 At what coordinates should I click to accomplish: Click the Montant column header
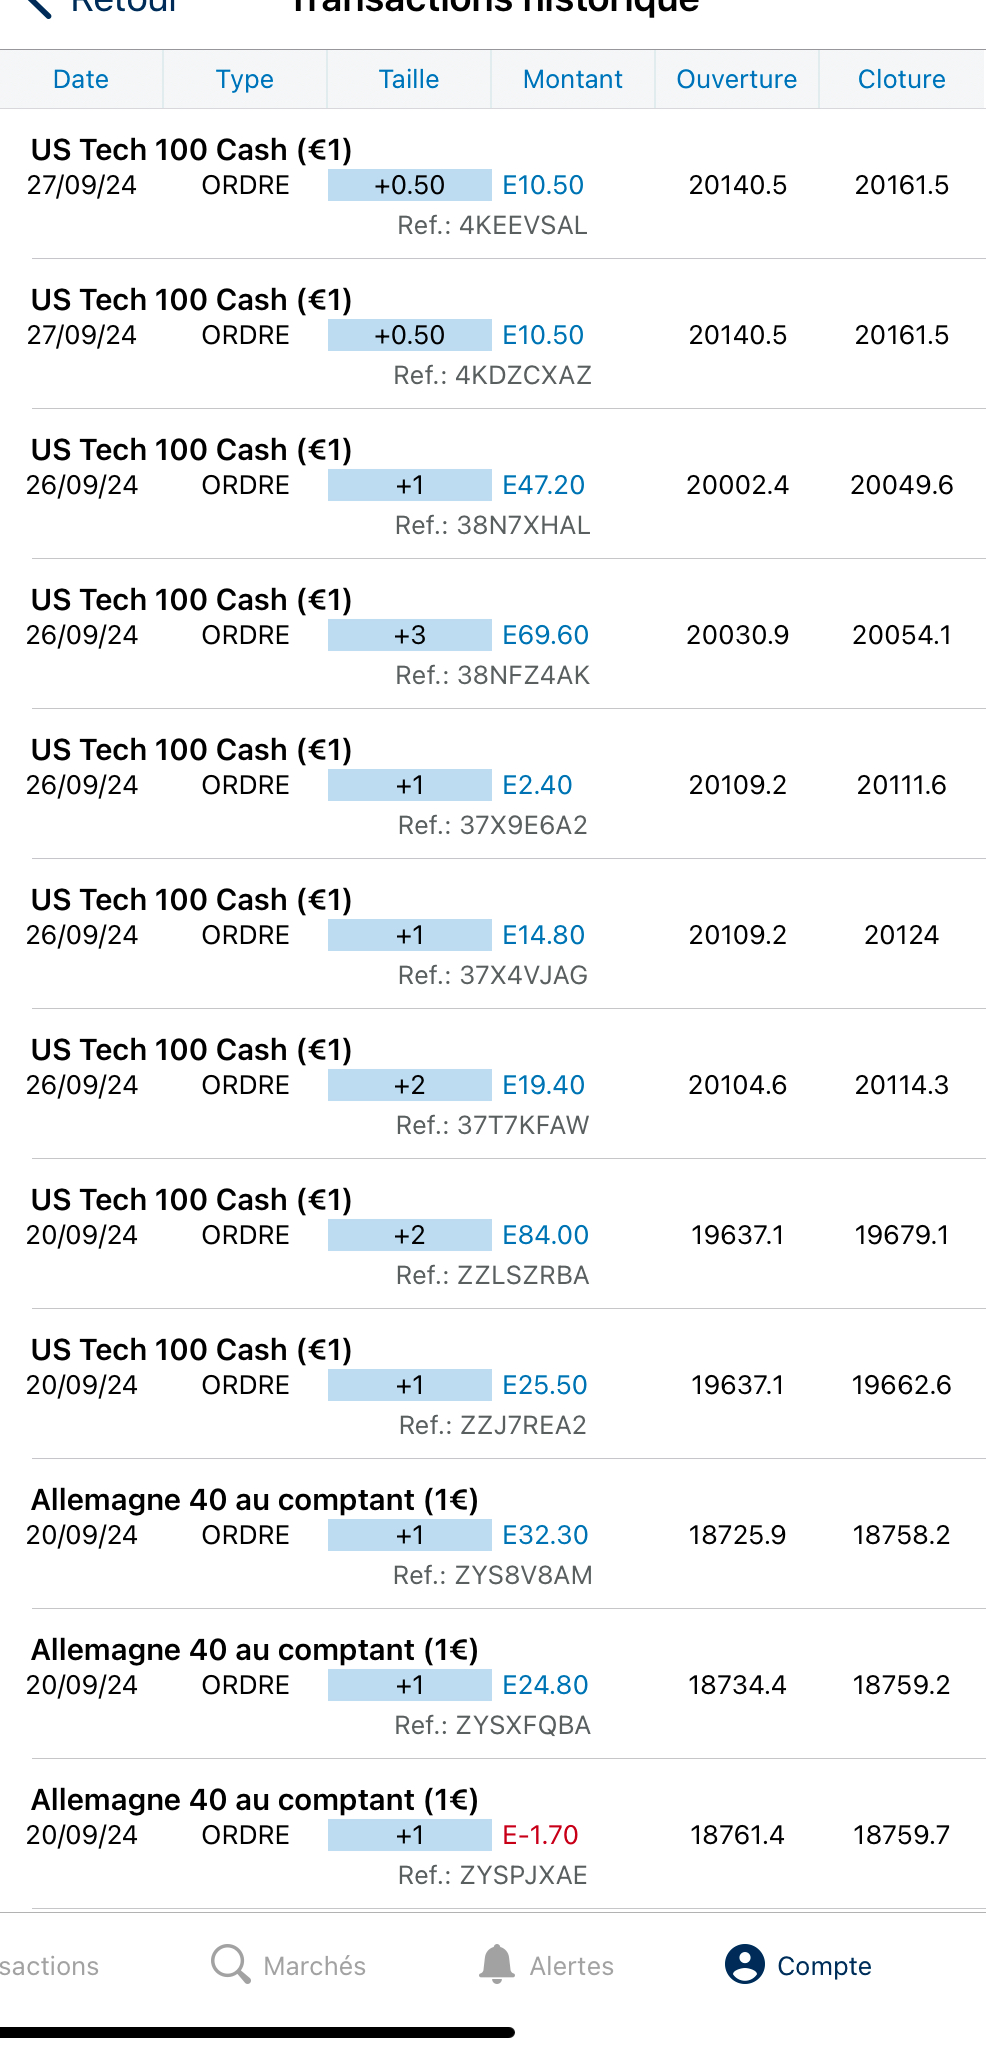573,79
